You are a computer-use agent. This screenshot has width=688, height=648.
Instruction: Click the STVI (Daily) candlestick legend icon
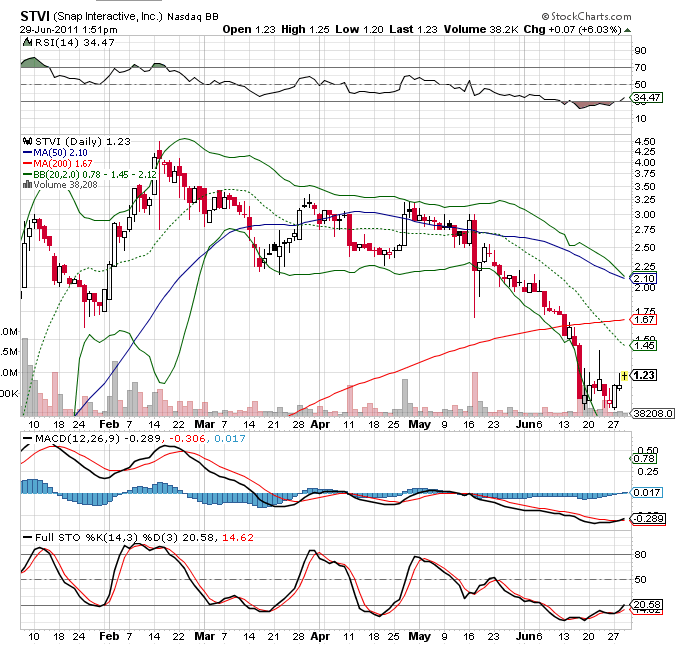click(x=27, y=142)
